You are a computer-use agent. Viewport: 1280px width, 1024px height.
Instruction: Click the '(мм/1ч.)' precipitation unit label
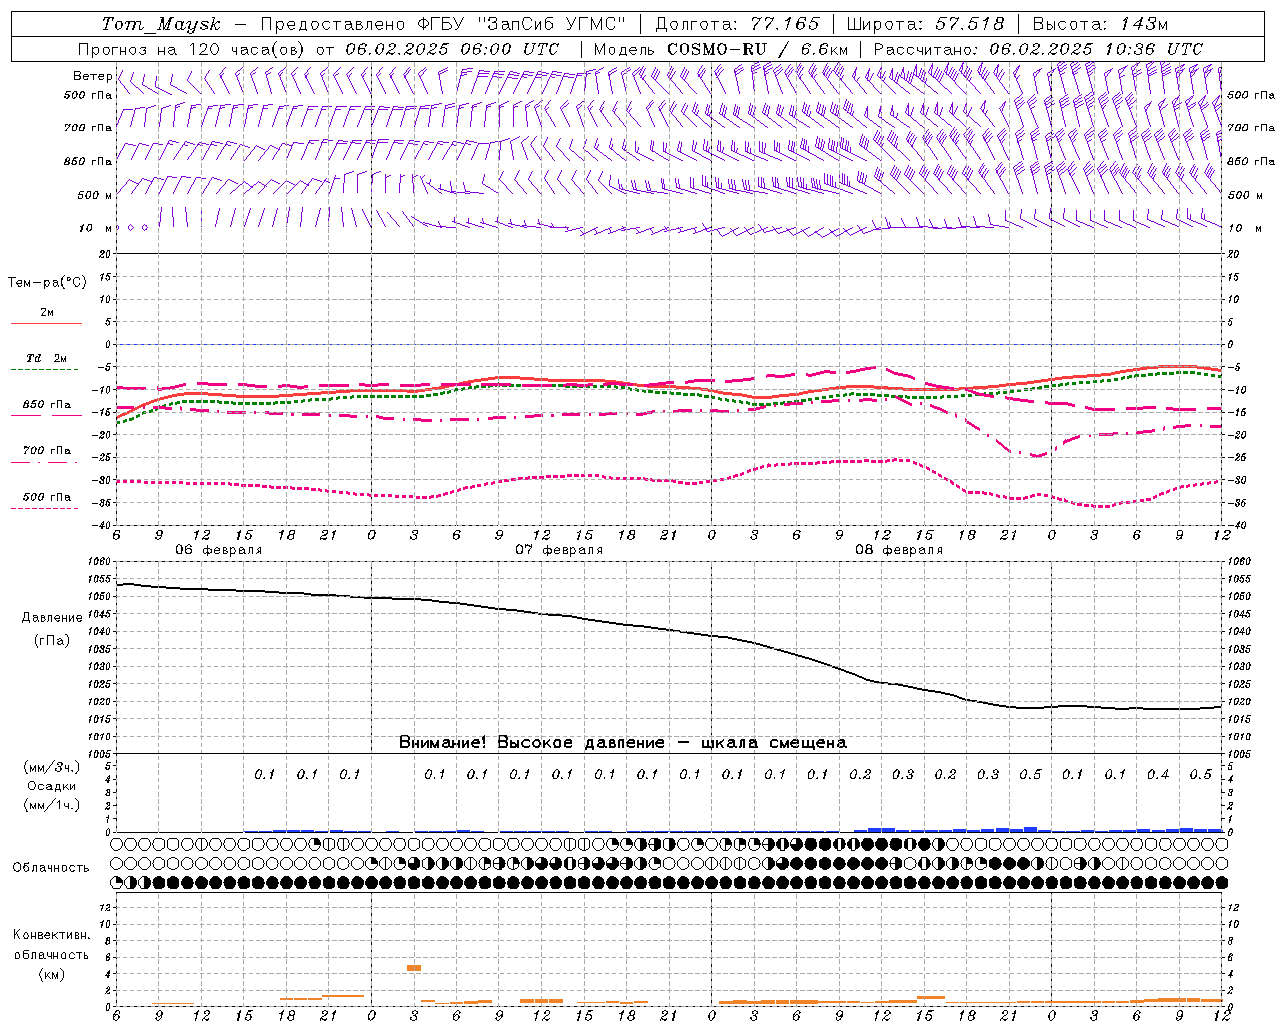click(x=51, y=805)
